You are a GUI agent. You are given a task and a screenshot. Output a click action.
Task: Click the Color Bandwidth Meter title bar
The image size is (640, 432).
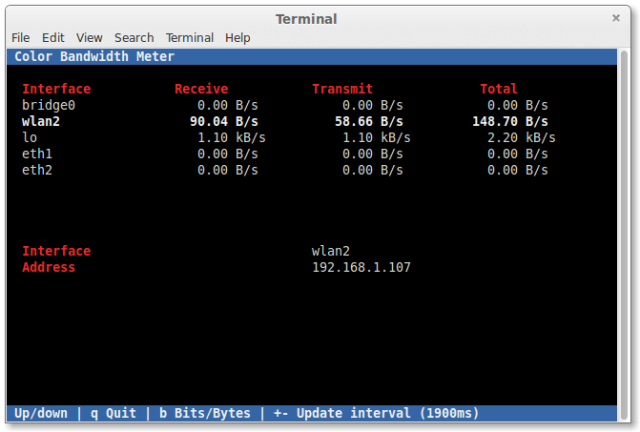312,57
